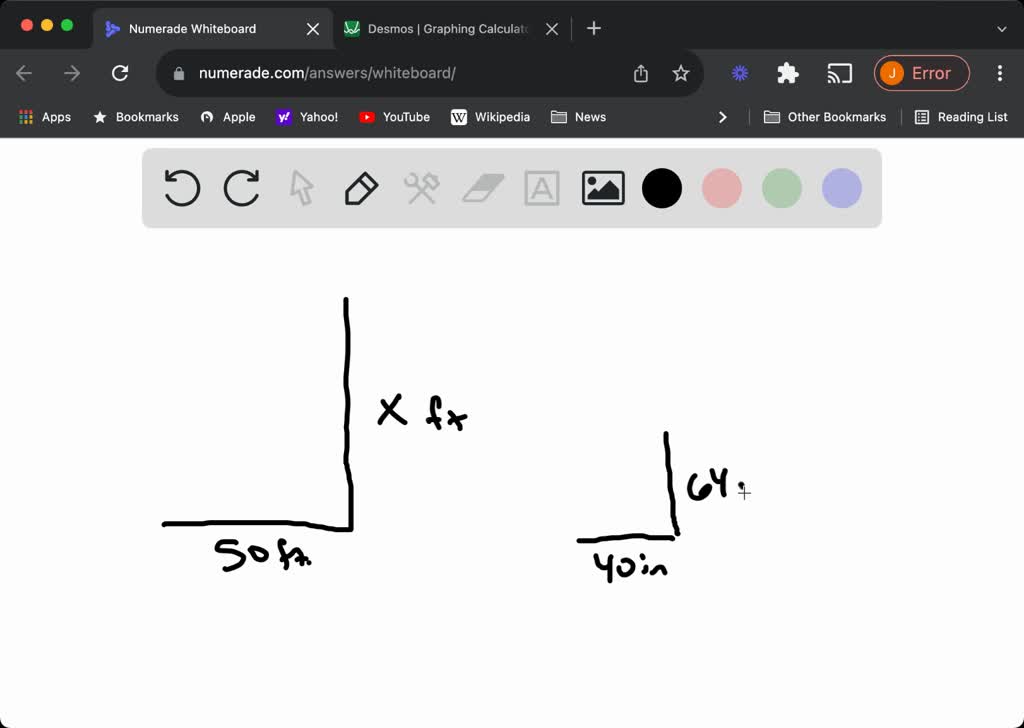The image size is (1024, 728).
Task: Choose the text box tool
Action: pyautogui.click(x=542, y=188)
